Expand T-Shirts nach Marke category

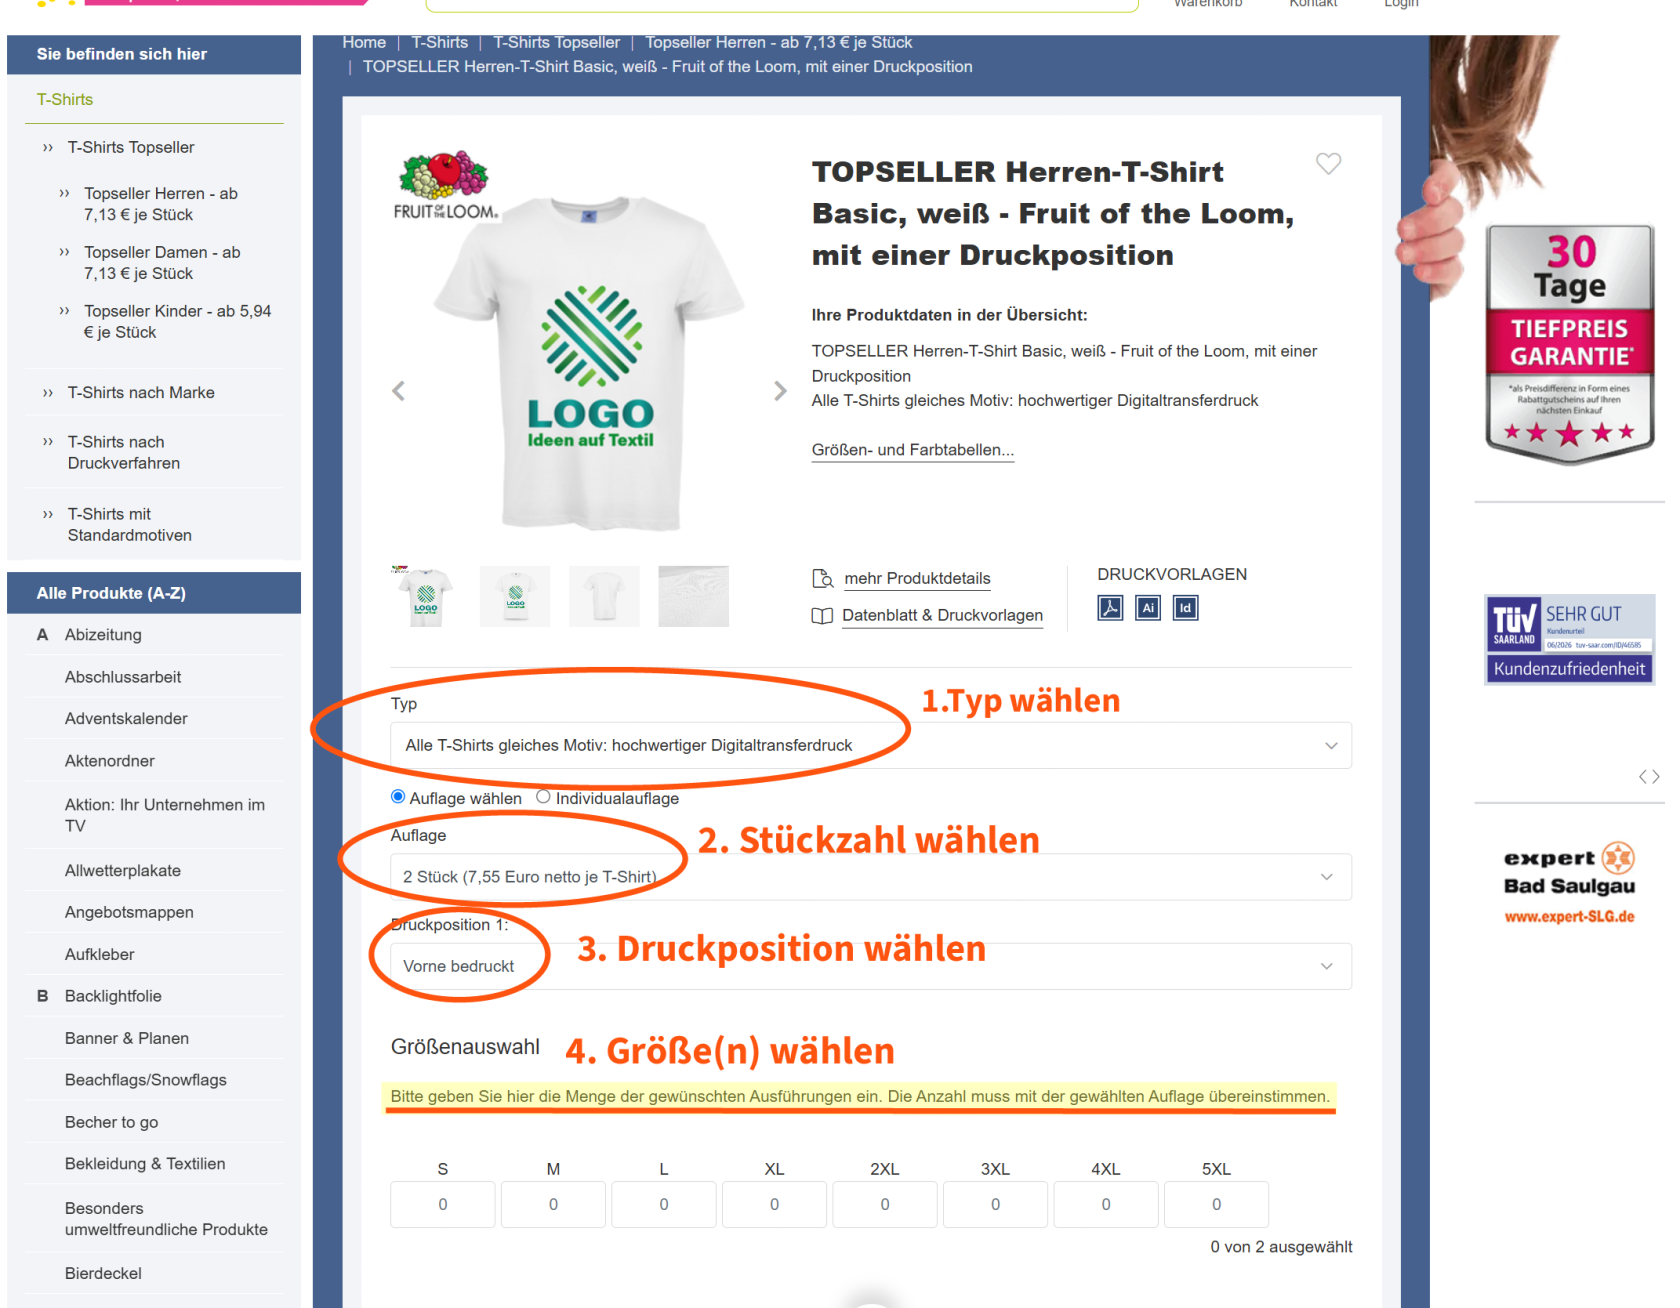tap(141, 393)
